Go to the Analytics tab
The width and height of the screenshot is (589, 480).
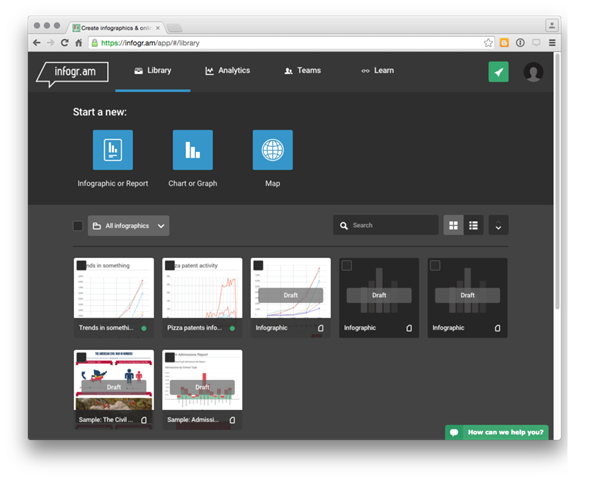[x=228, y=71]
